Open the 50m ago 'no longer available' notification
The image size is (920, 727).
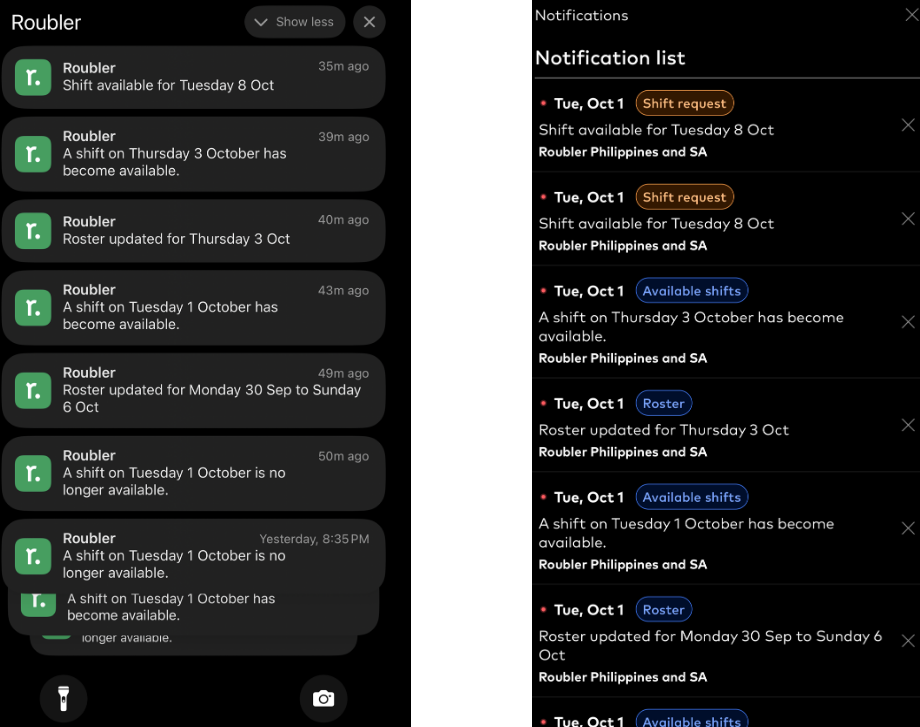click(194, 474)
